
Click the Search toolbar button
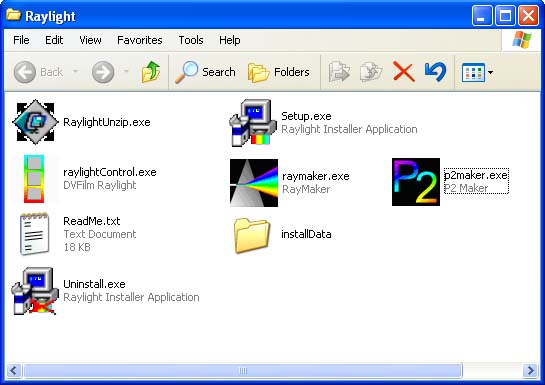pos(205,72)
